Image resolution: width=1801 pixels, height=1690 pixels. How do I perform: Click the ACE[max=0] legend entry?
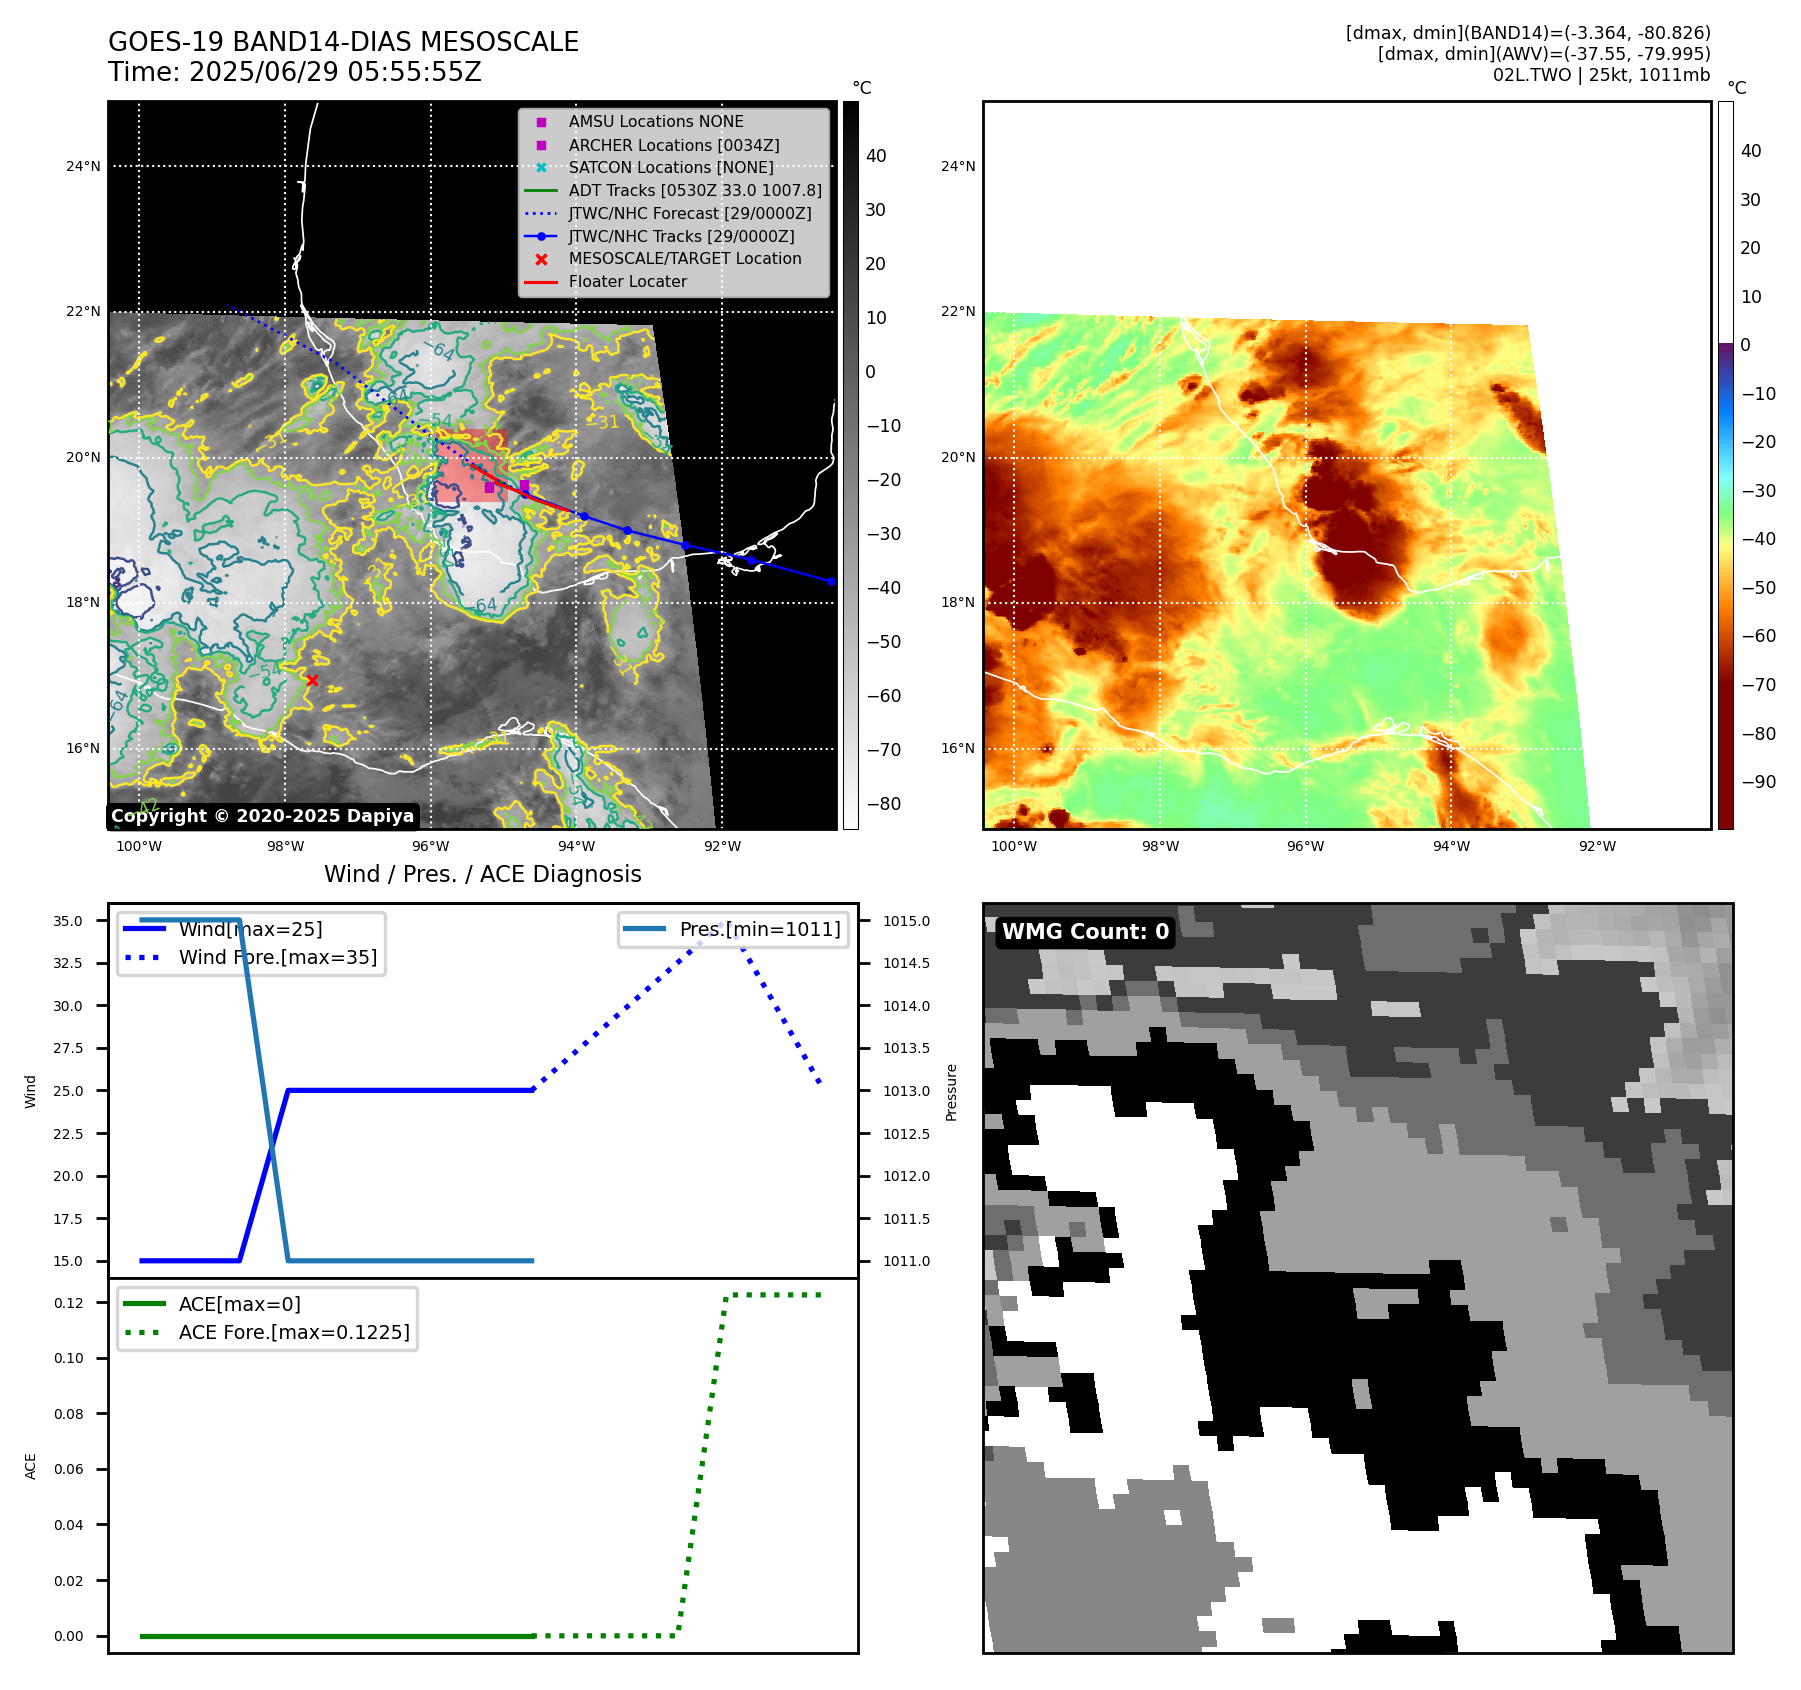tap(212, 1304)
